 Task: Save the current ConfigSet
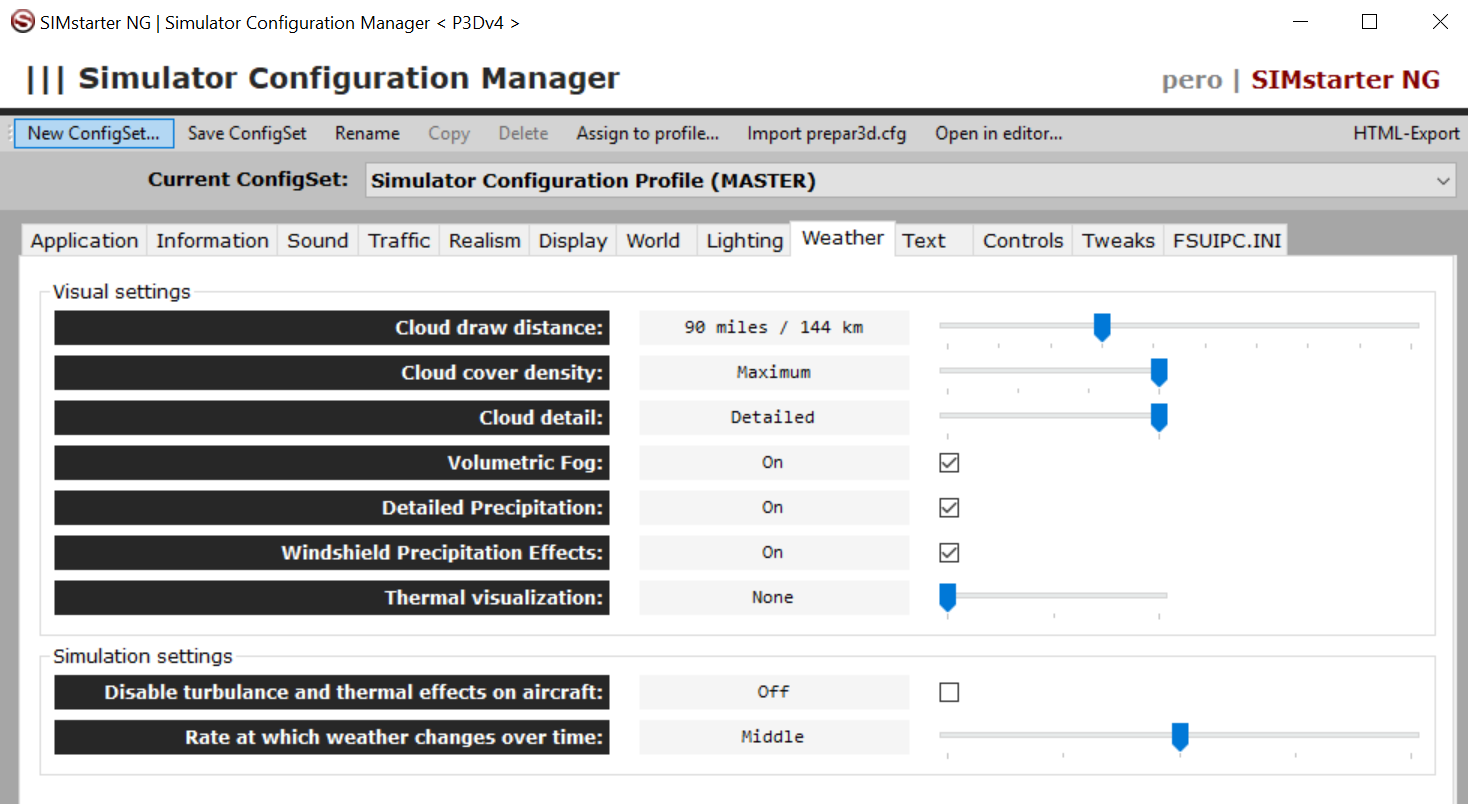tap(247, 133)
